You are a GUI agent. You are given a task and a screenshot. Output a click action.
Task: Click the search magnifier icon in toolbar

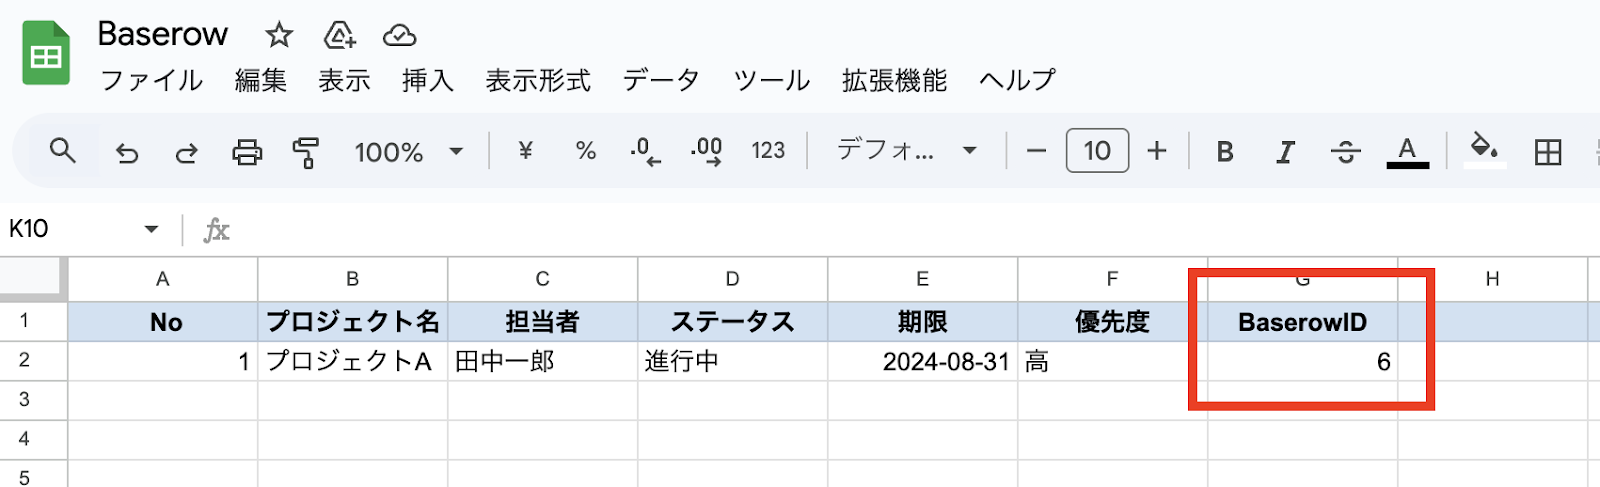(x=63, y=151)
